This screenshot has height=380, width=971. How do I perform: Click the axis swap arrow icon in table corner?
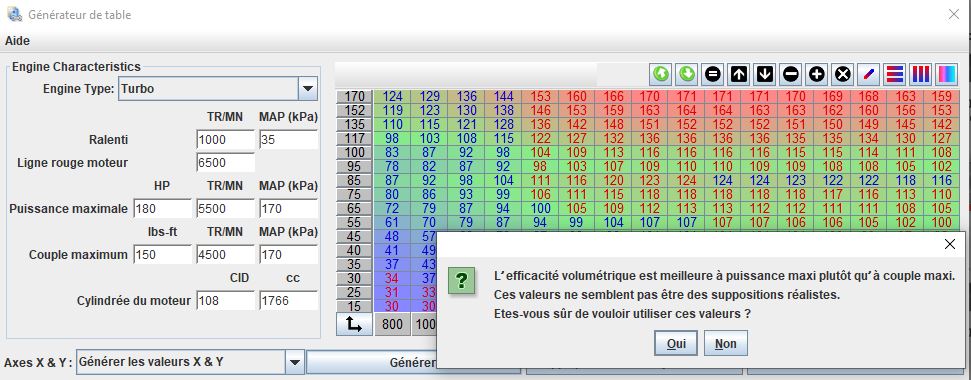(x=354, y=324)
